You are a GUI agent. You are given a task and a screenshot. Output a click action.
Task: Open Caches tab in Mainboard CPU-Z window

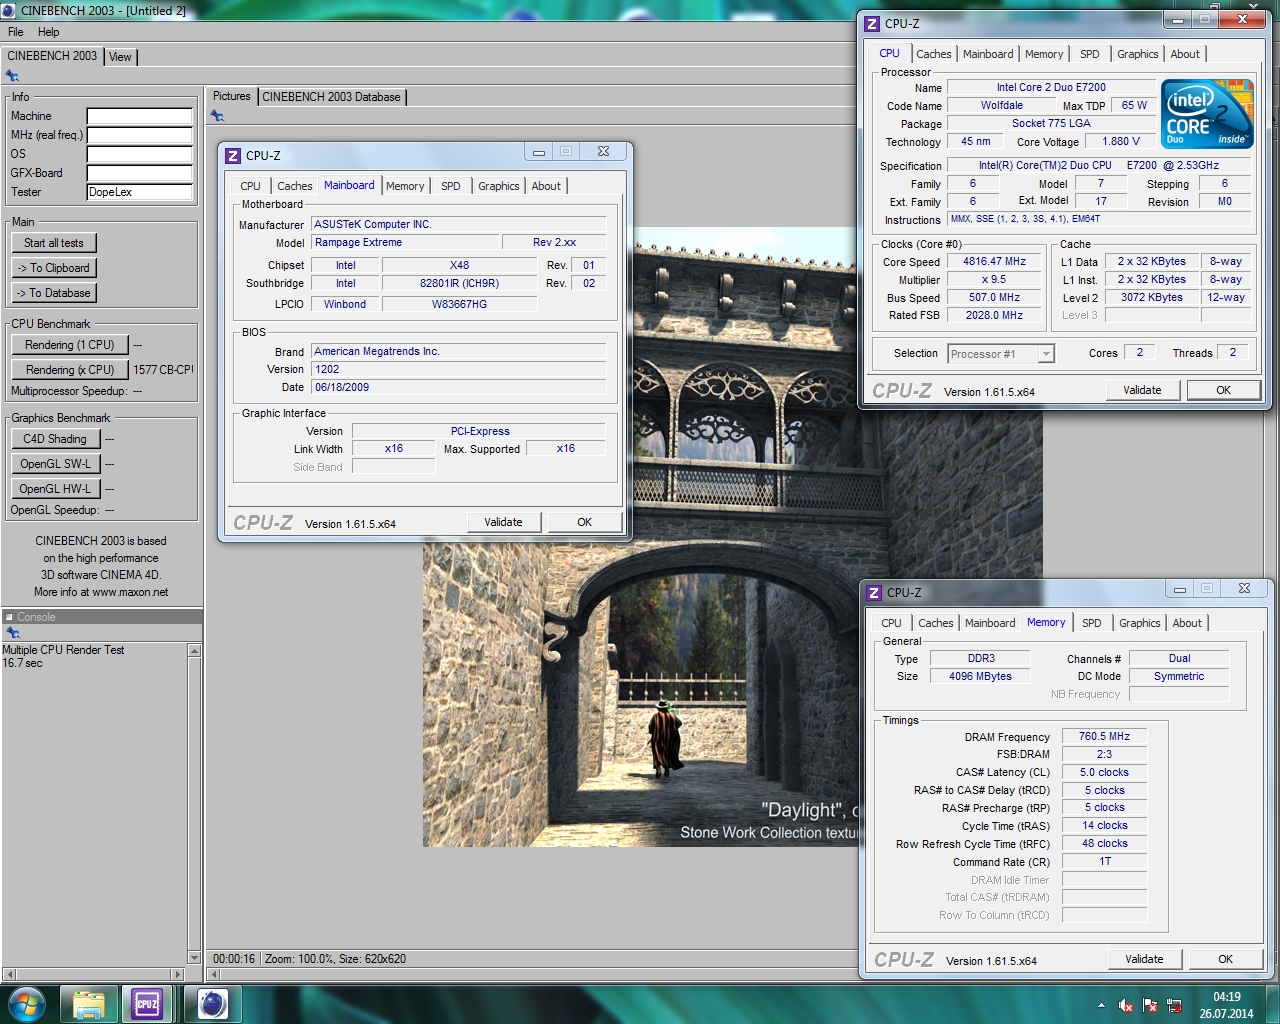(x=295, y=186)
